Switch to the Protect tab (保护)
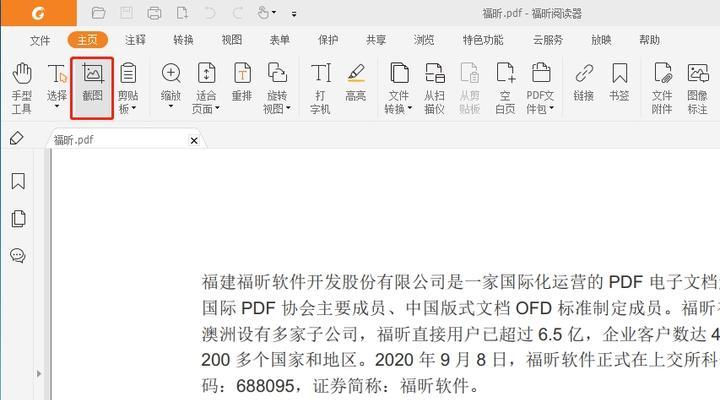This screenshot has height=400, width=720. (328, 40)
